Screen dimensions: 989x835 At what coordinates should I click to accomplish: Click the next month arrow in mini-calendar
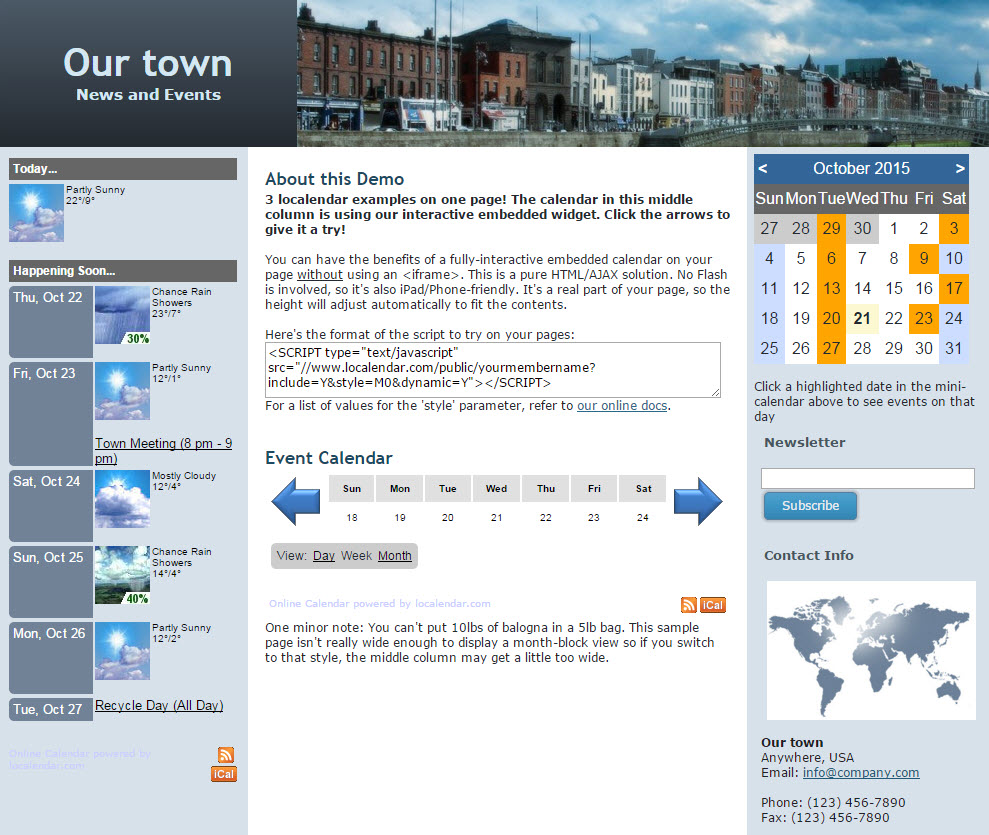point(959,168)
